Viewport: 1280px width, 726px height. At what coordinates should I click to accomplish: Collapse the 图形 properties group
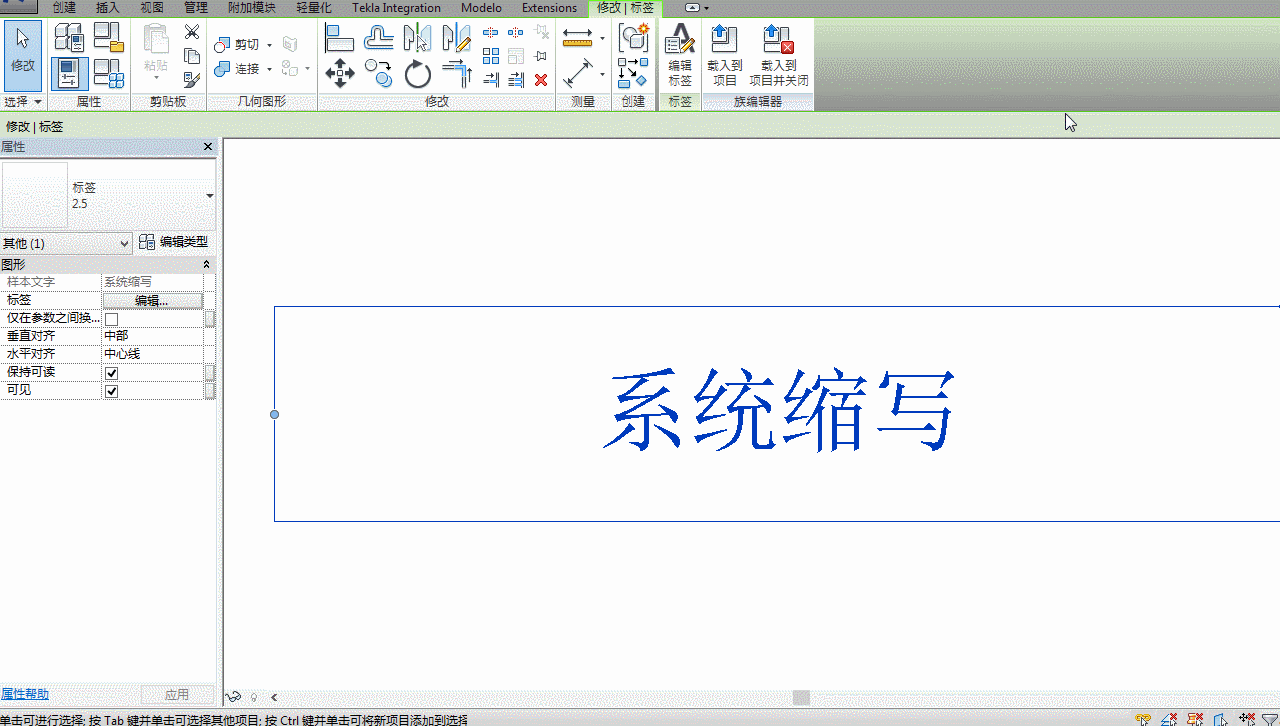pos(207,264)
